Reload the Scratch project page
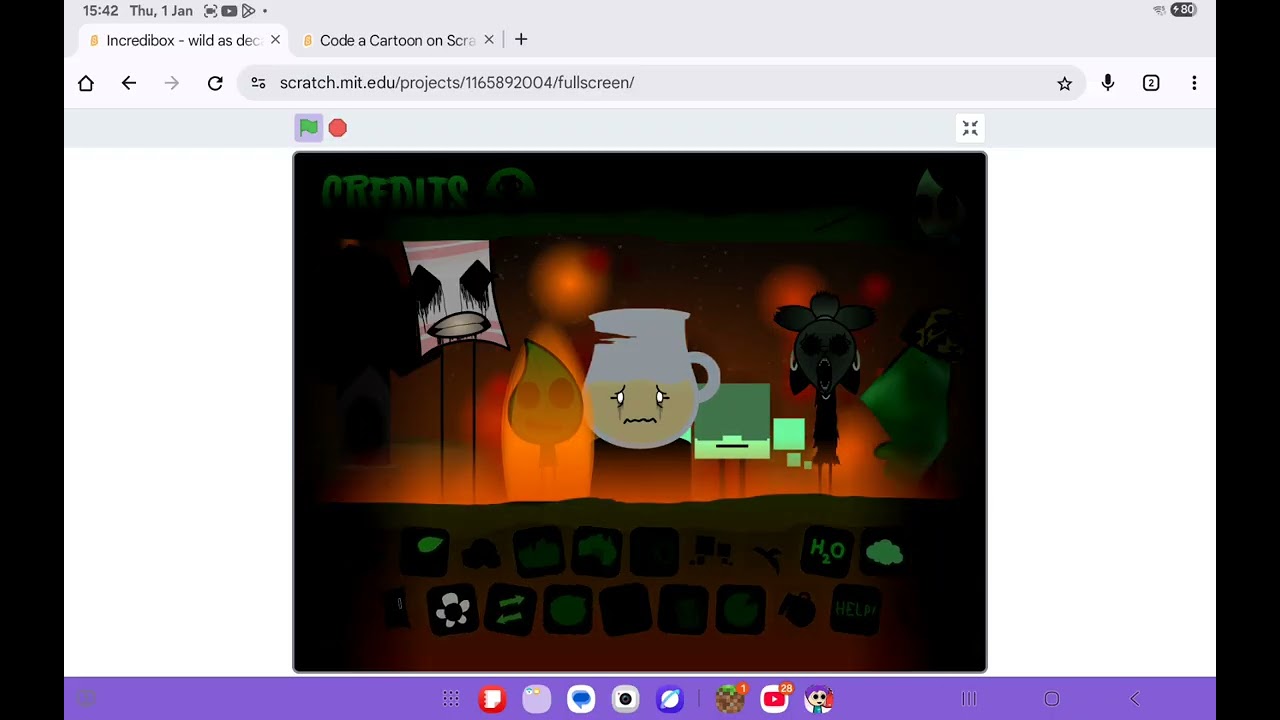 pos(215,83)
